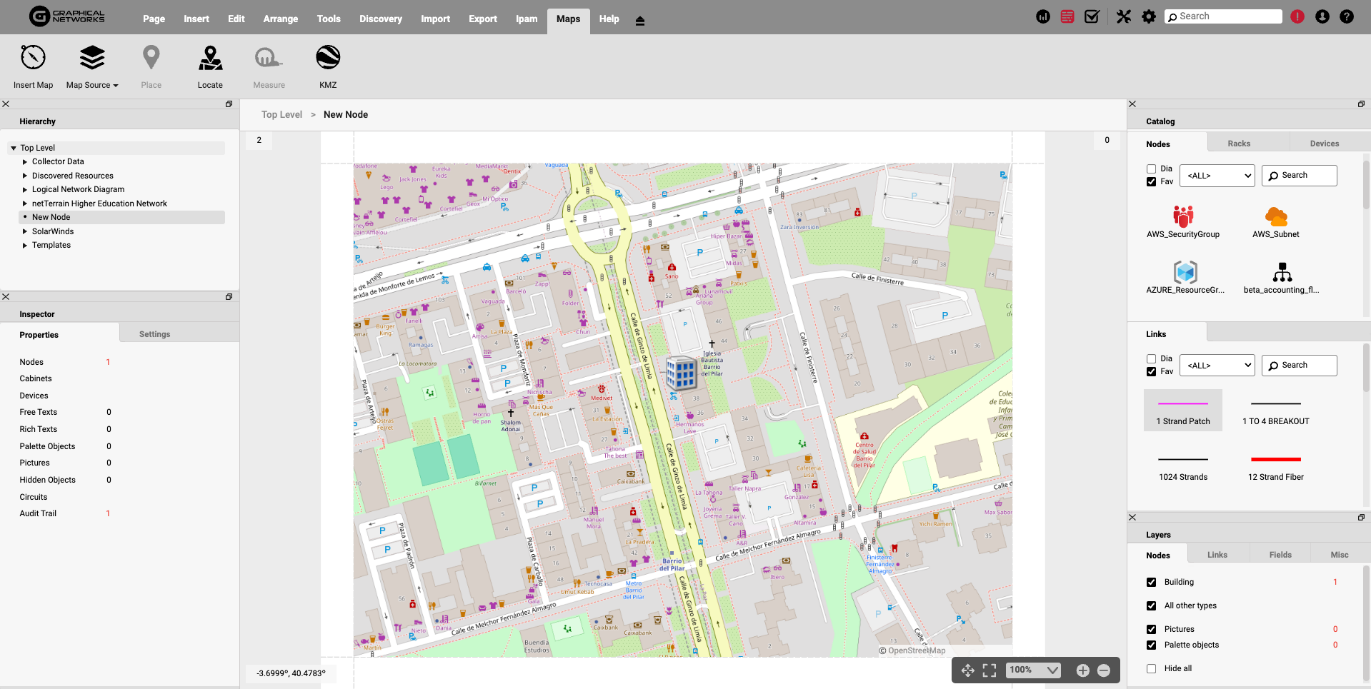Check the Dia checkbox in Nodes catalog
This screenshot has width=1371, height=689.
point(1152,169)
